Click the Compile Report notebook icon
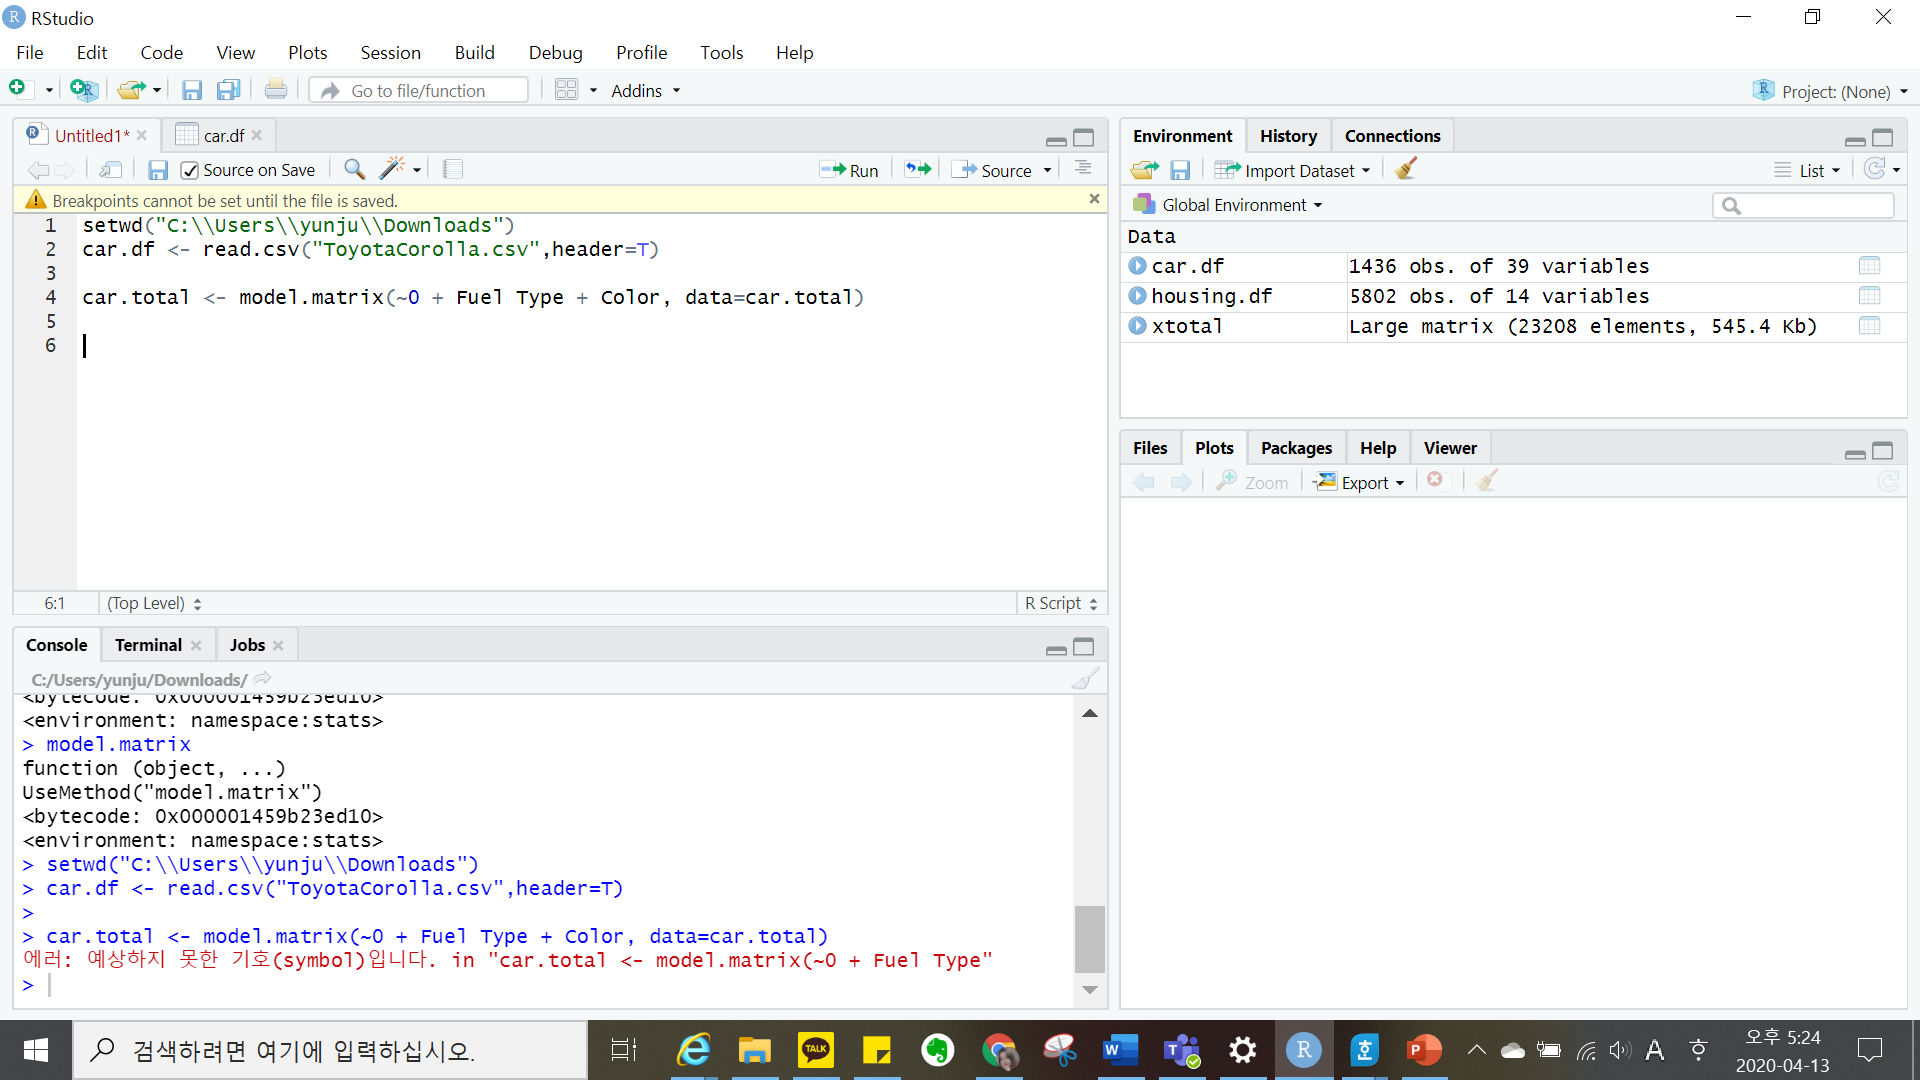 pyautogui.click(x=453, y=169)
